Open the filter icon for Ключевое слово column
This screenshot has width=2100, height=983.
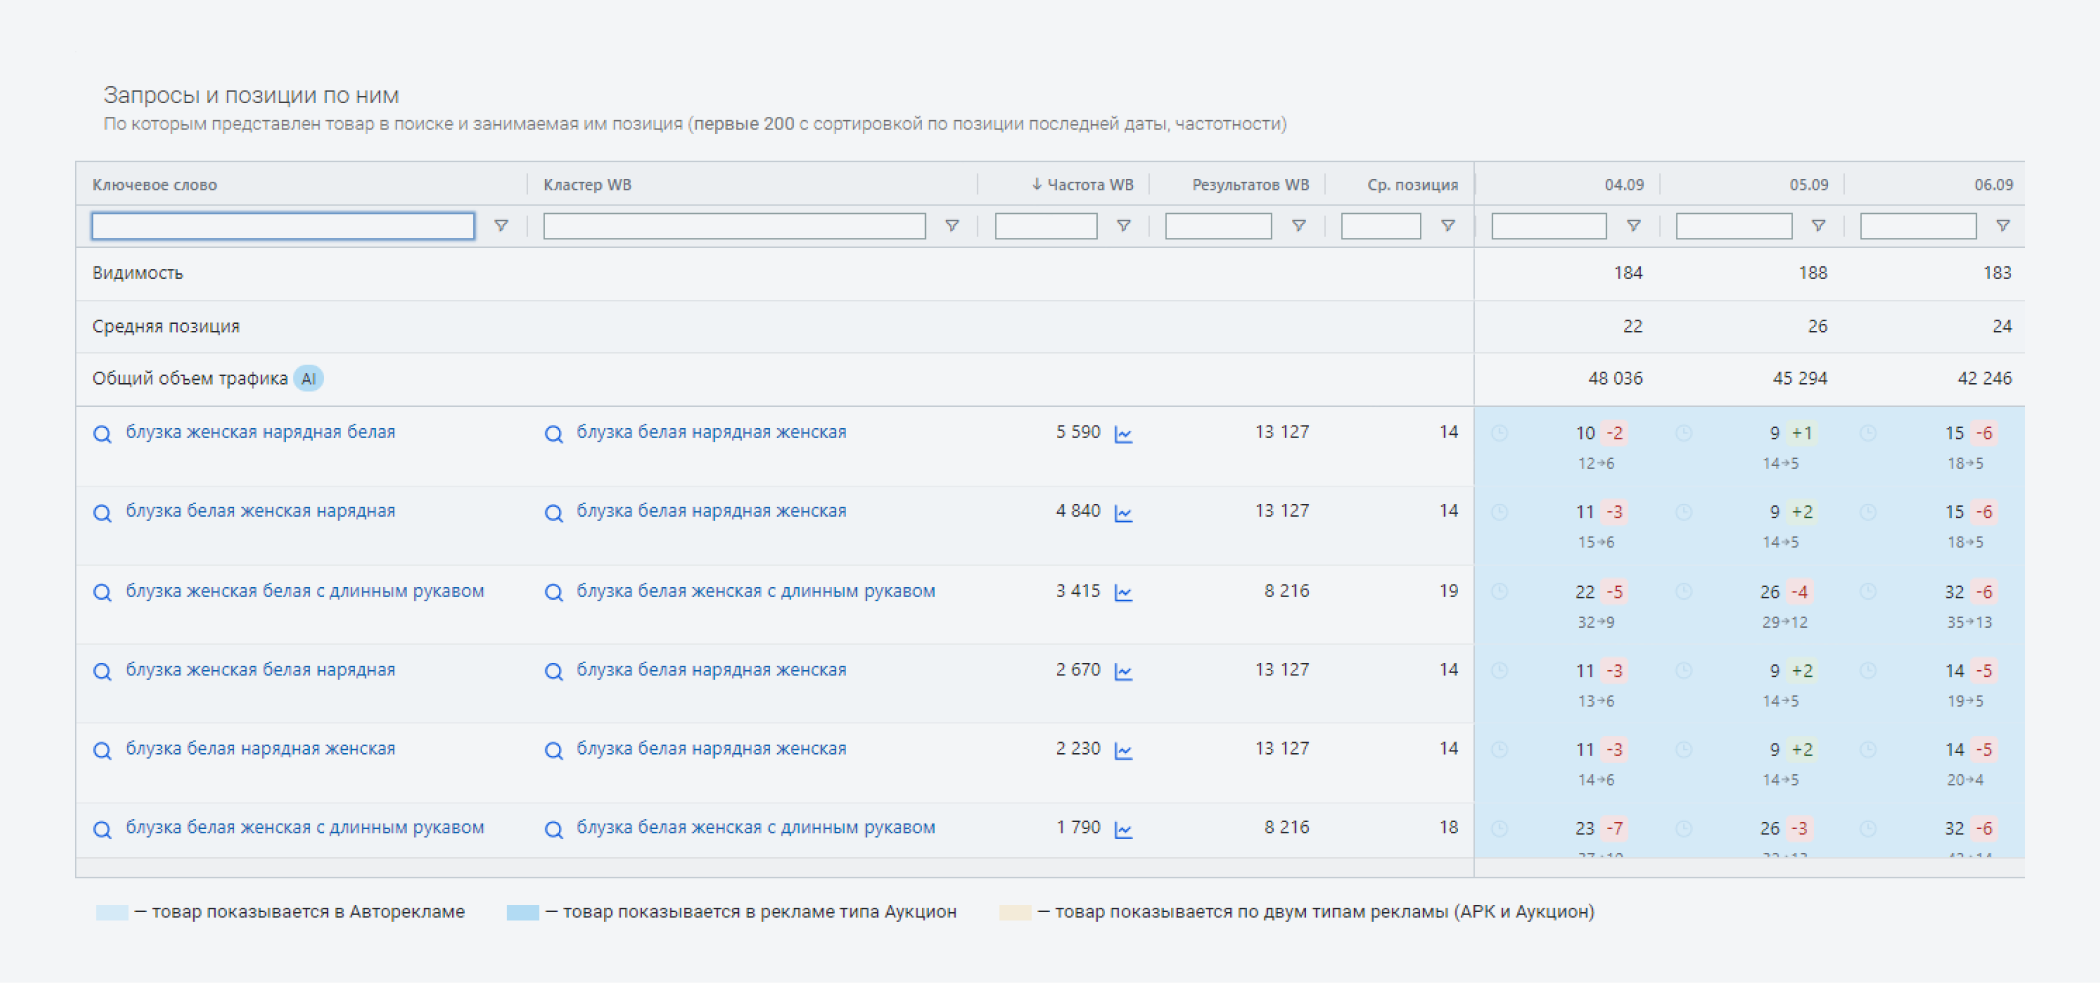pos(501,226)
